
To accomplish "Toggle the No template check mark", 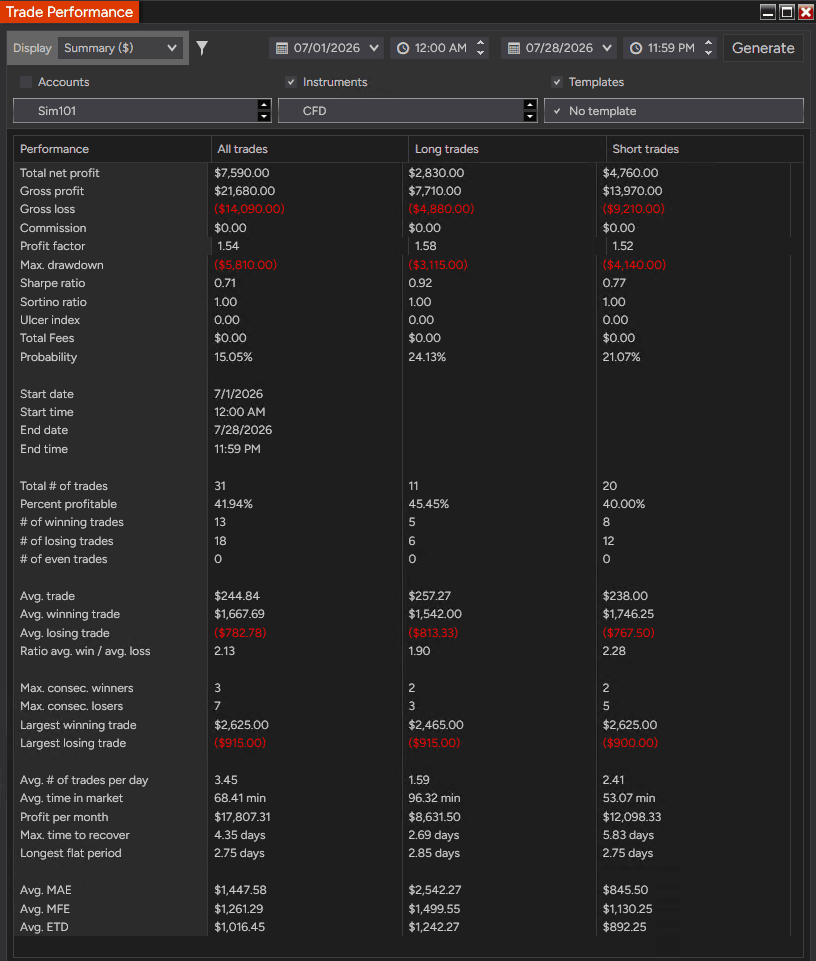I will (557, 111).
